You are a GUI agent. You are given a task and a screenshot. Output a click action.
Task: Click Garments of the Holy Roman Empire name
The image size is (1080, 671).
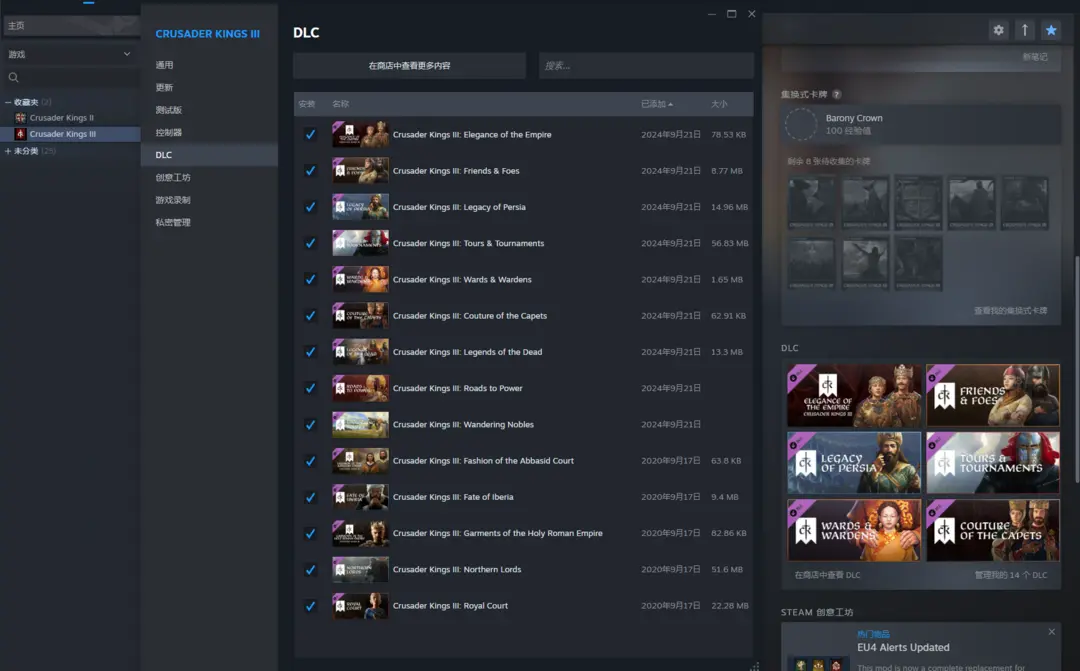497,533
